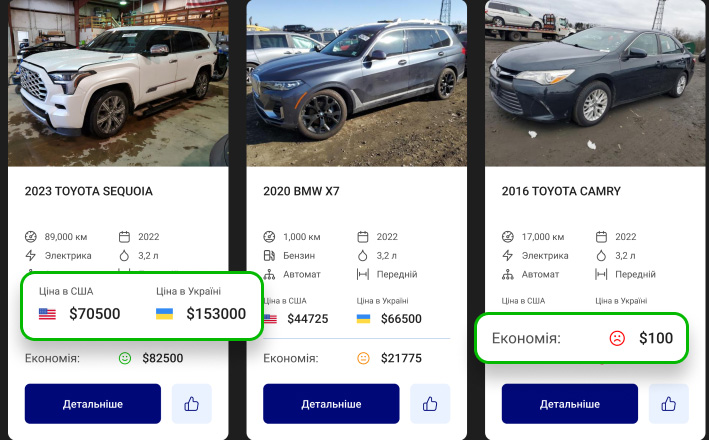Click the odometer icon next to 89,000 км
Screen dimensions: 709x440
pos(30,237)
